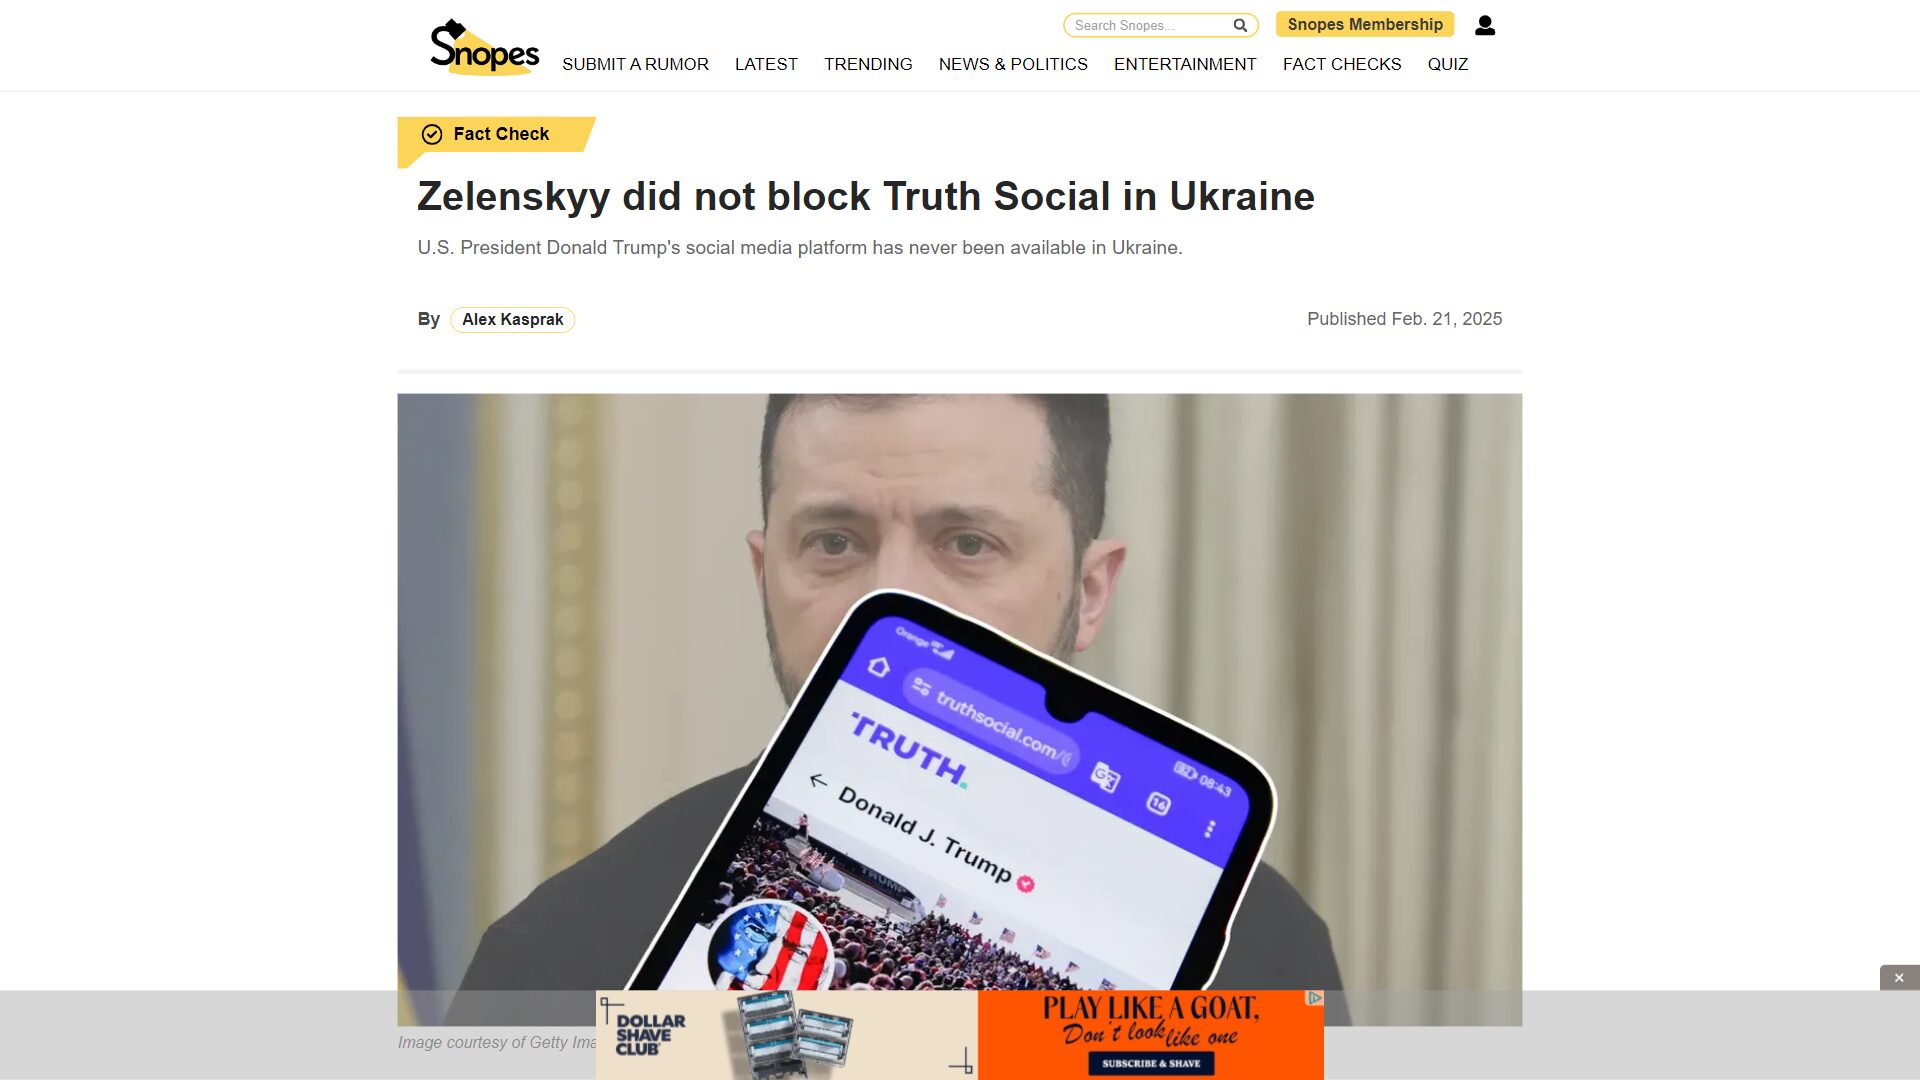
Task: Click the Subscribe & Shave ad button
Action: 1151,1063
